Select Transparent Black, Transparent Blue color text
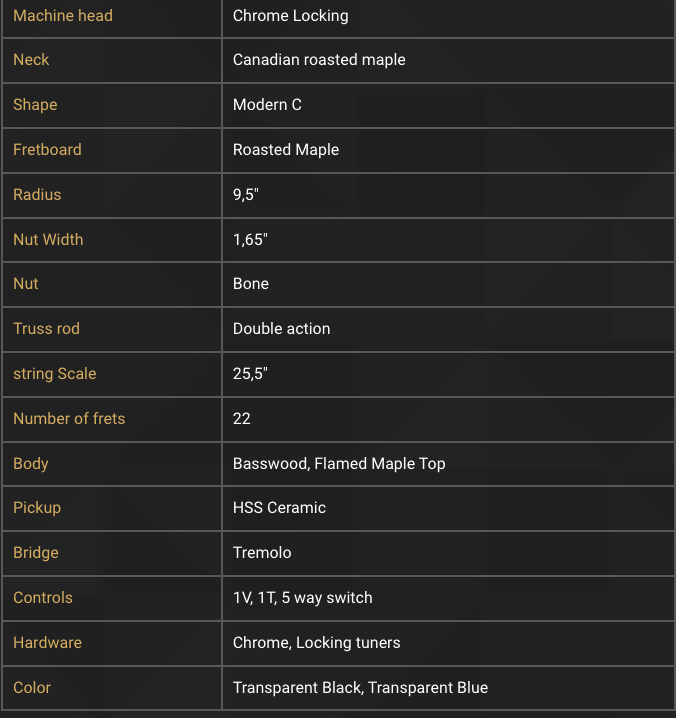 tap(360, 688)
